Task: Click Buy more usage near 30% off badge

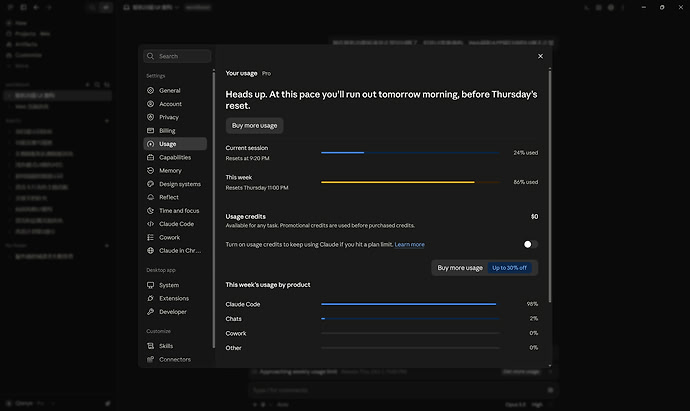Action: (460, 268)
